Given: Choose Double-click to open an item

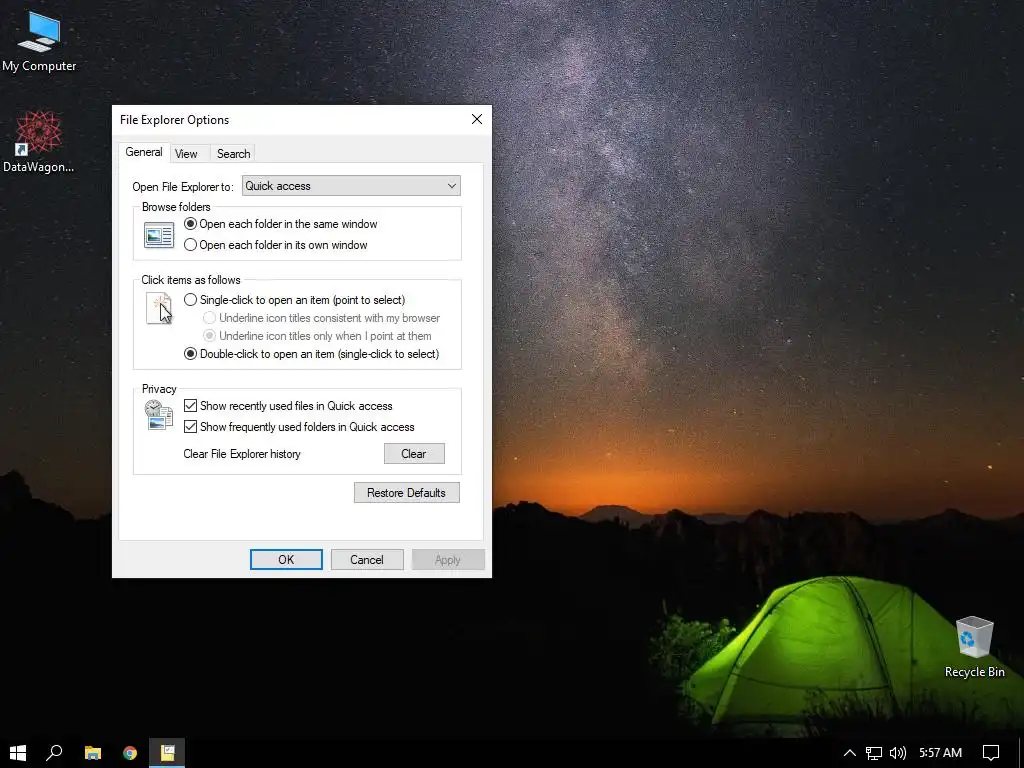Looking at the screenshot, I should pos(312,354).
